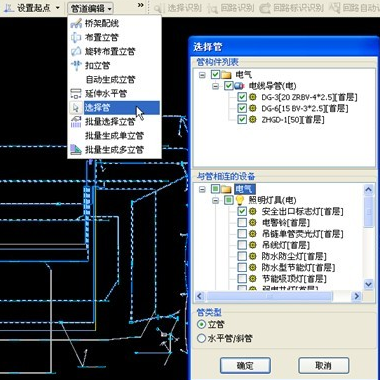Viewport: 380px width, 380px height.
Task: Choose 扣立管 menu entry
Action: point(114,65)
